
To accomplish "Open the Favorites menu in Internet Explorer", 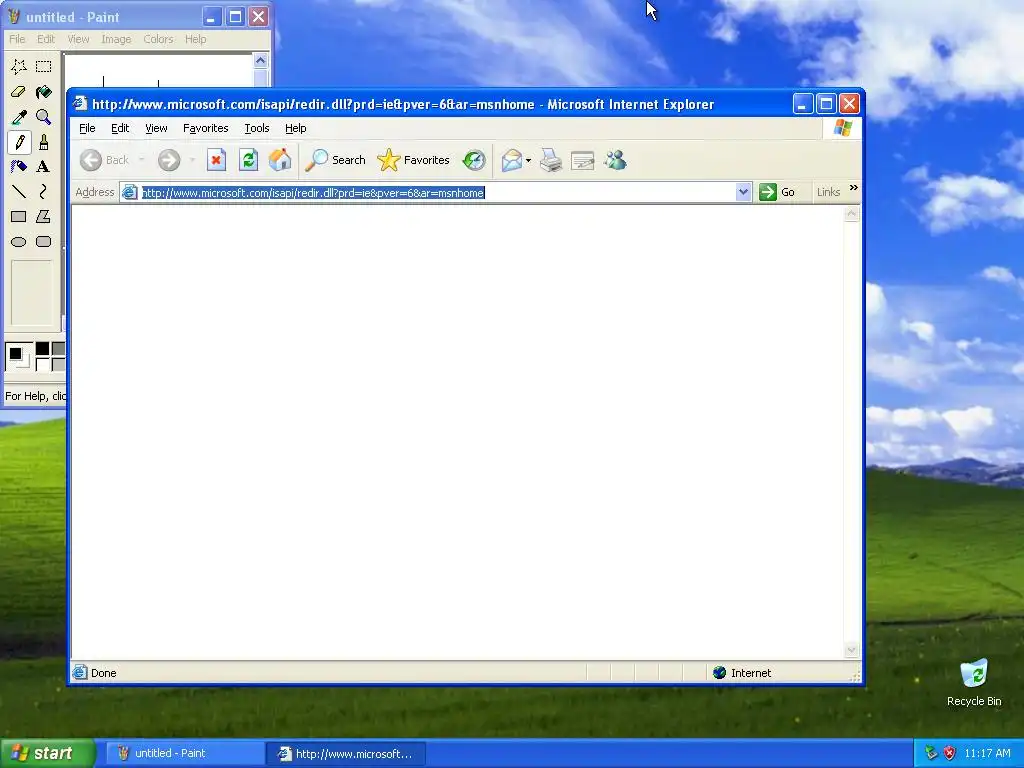I will 206,128.
